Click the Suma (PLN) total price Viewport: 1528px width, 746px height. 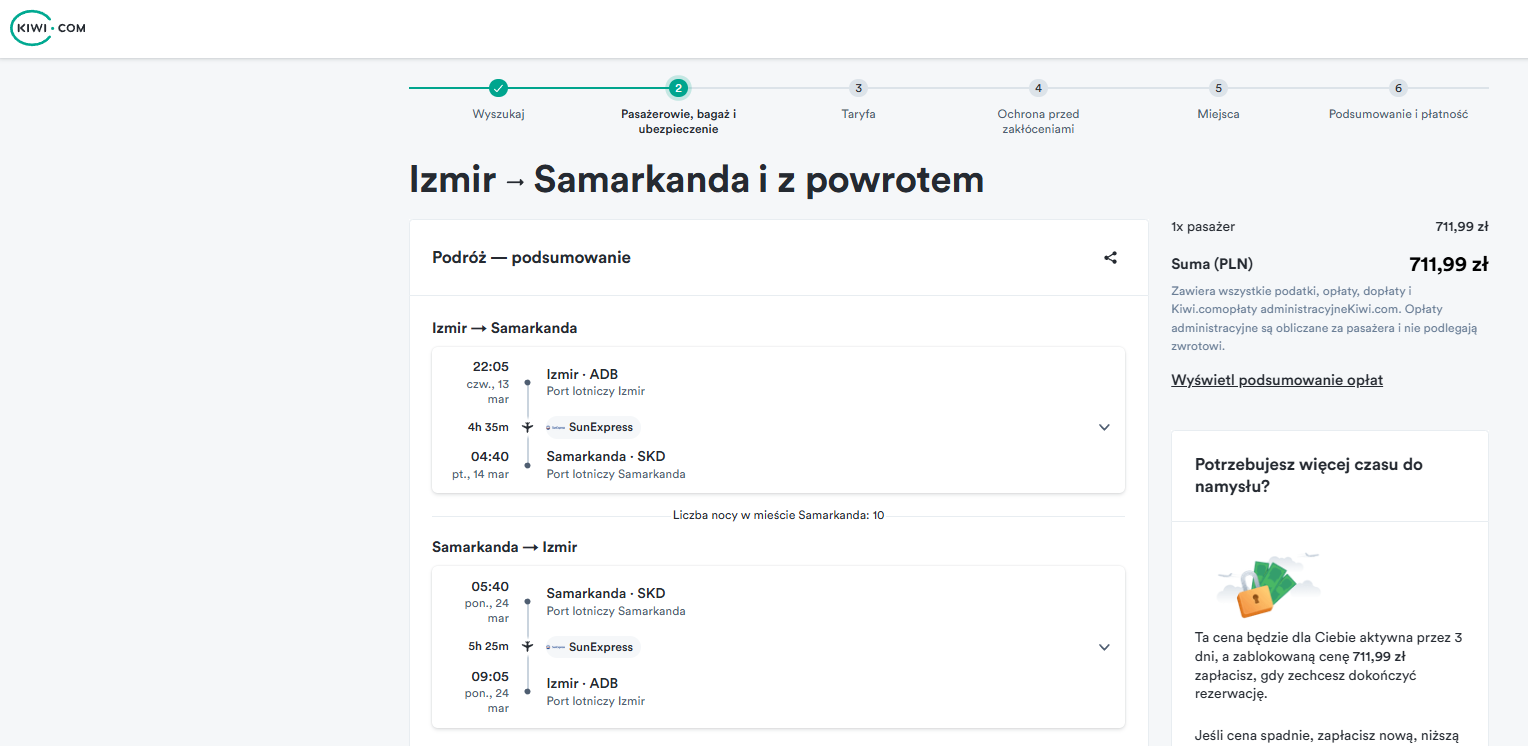(x=1448, y=264)
